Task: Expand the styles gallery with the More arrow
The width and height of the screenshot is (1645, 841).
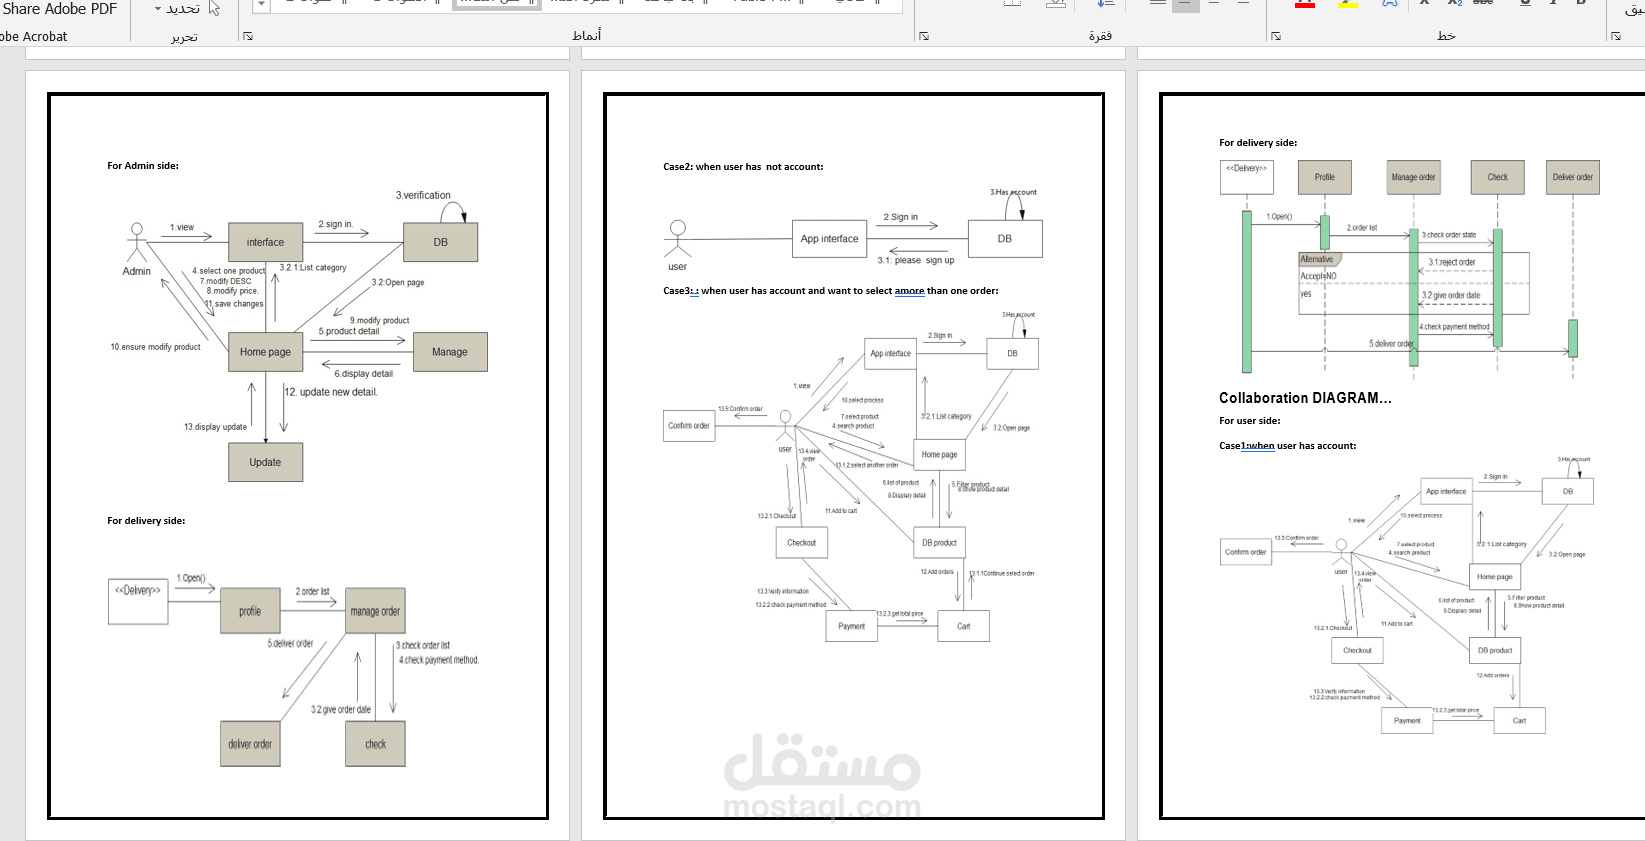Action: pyautogui.click(x=261, y=5)
